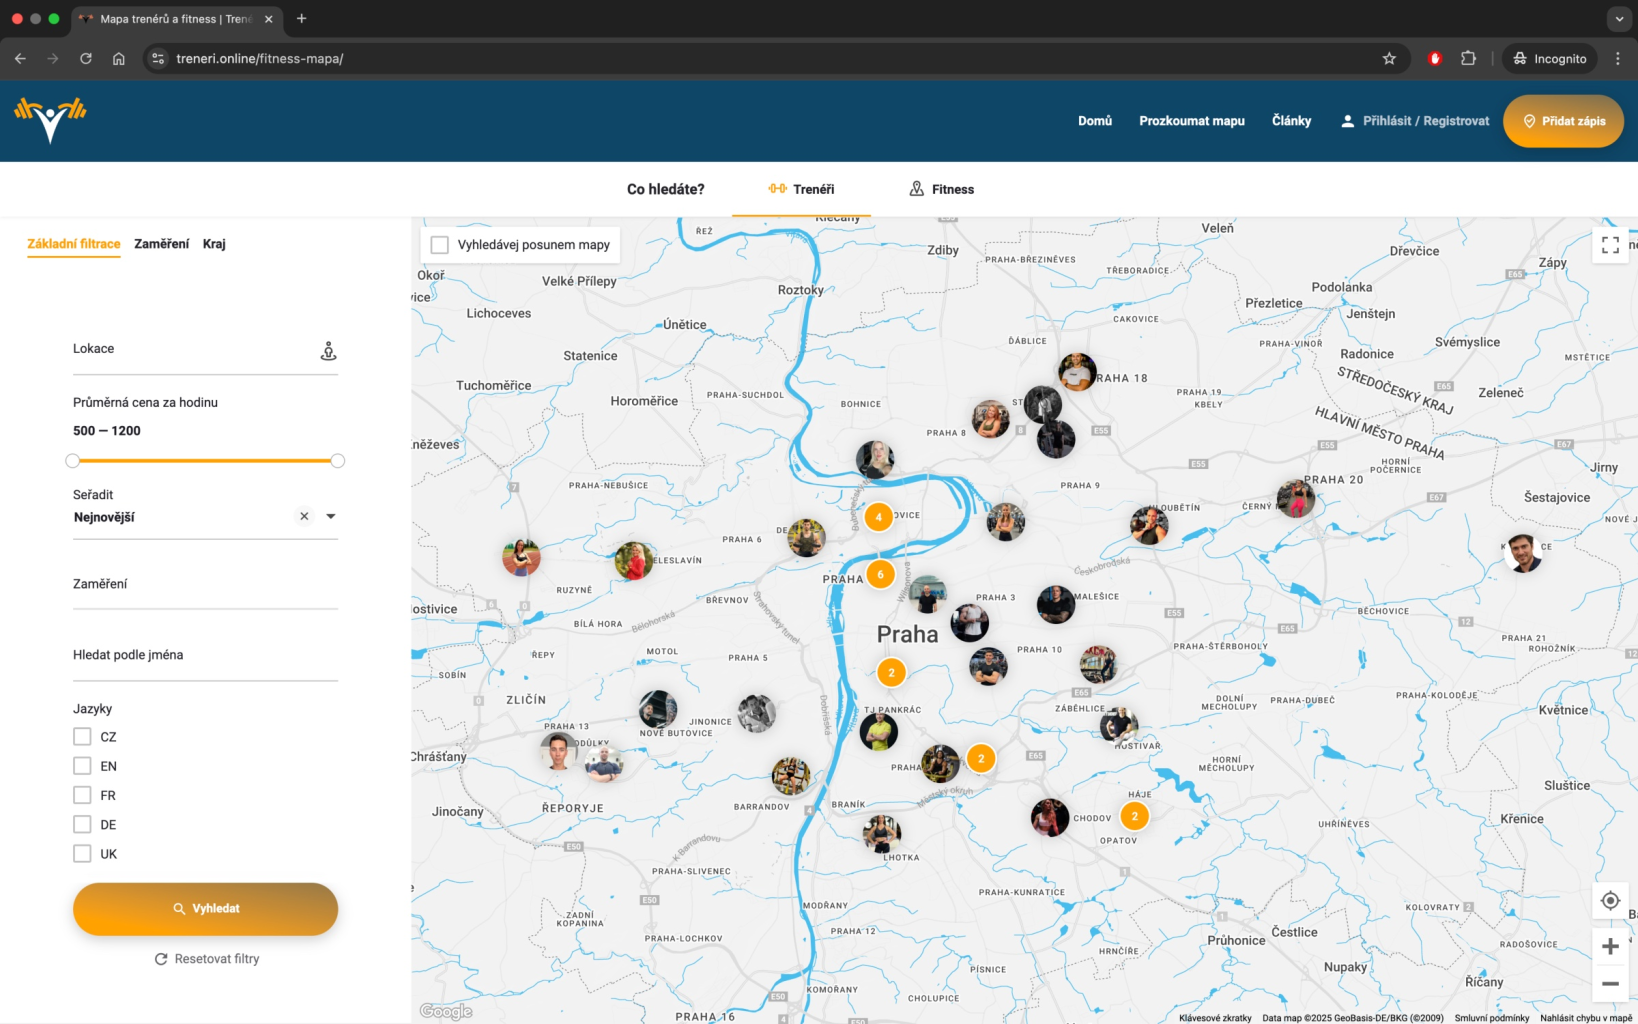This screenshot has height=1024, width=1638.
Task: Enable Vyhledávej posunem mapy checkbox
Action: click(440, 245)
